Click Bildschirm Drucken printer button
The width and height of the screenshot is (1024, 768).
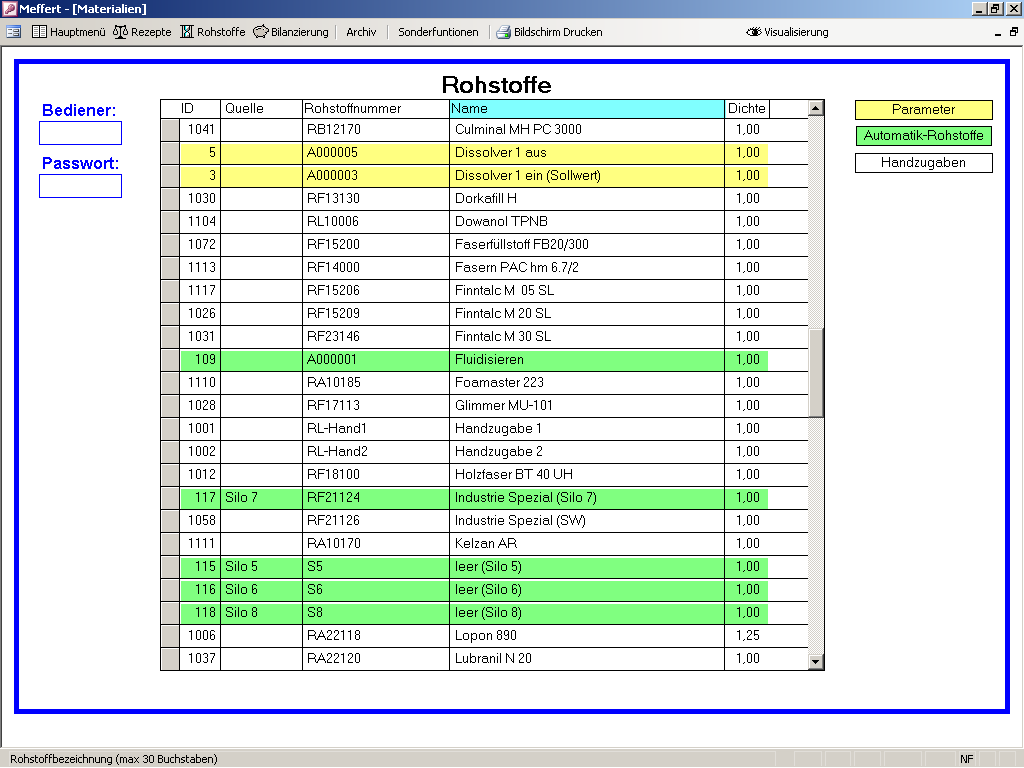point(549,32)
